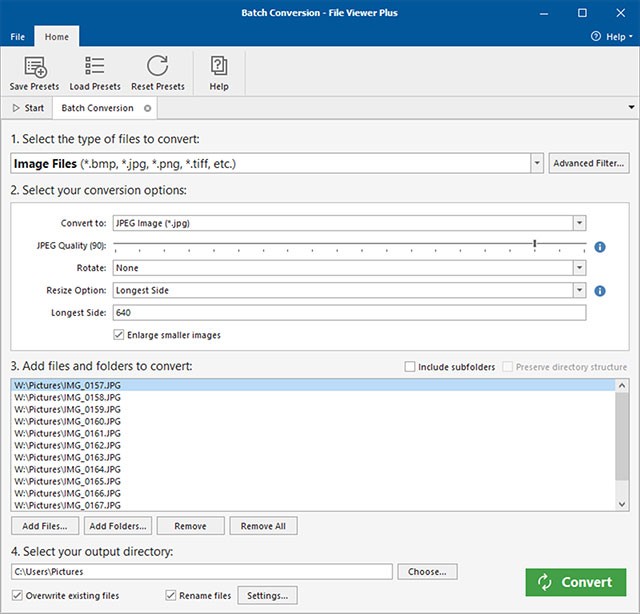Switch to the Start tab
The height and width of the screenshot is (614, 640).
(x=28, y=108)
